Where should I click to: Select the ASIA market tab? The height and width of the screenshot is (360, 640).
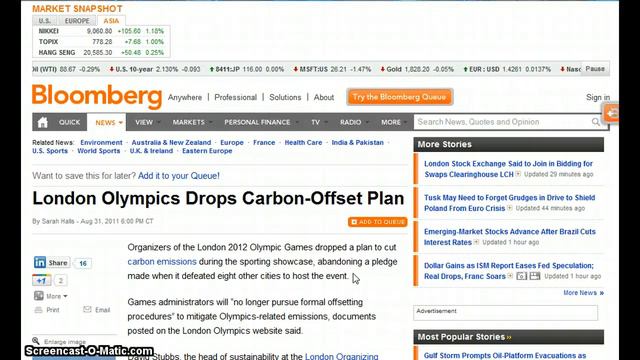(x=111, y=20)
